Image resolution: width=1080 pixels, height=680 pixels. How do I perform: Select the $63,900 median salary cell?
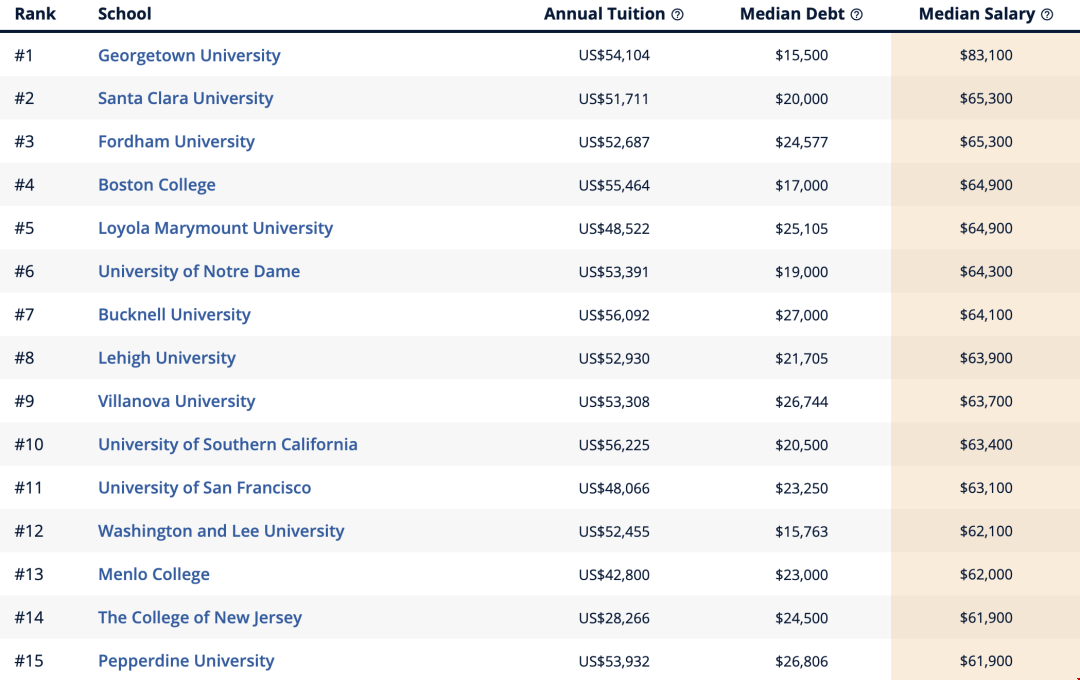(986, 358)
